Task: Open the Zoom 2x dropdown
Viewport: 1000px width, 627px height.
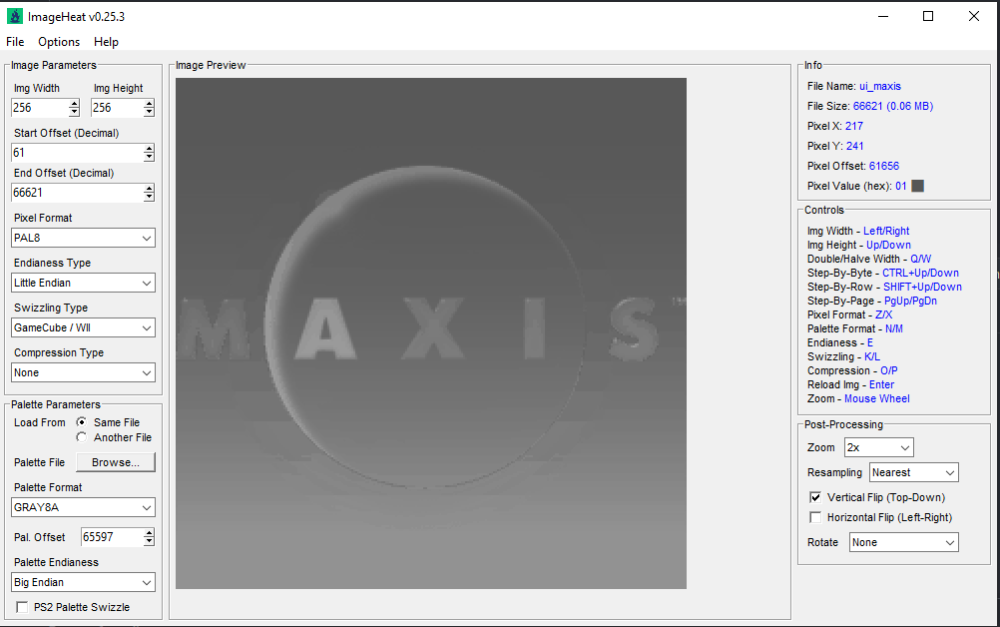Action: (x=878, y=448)
